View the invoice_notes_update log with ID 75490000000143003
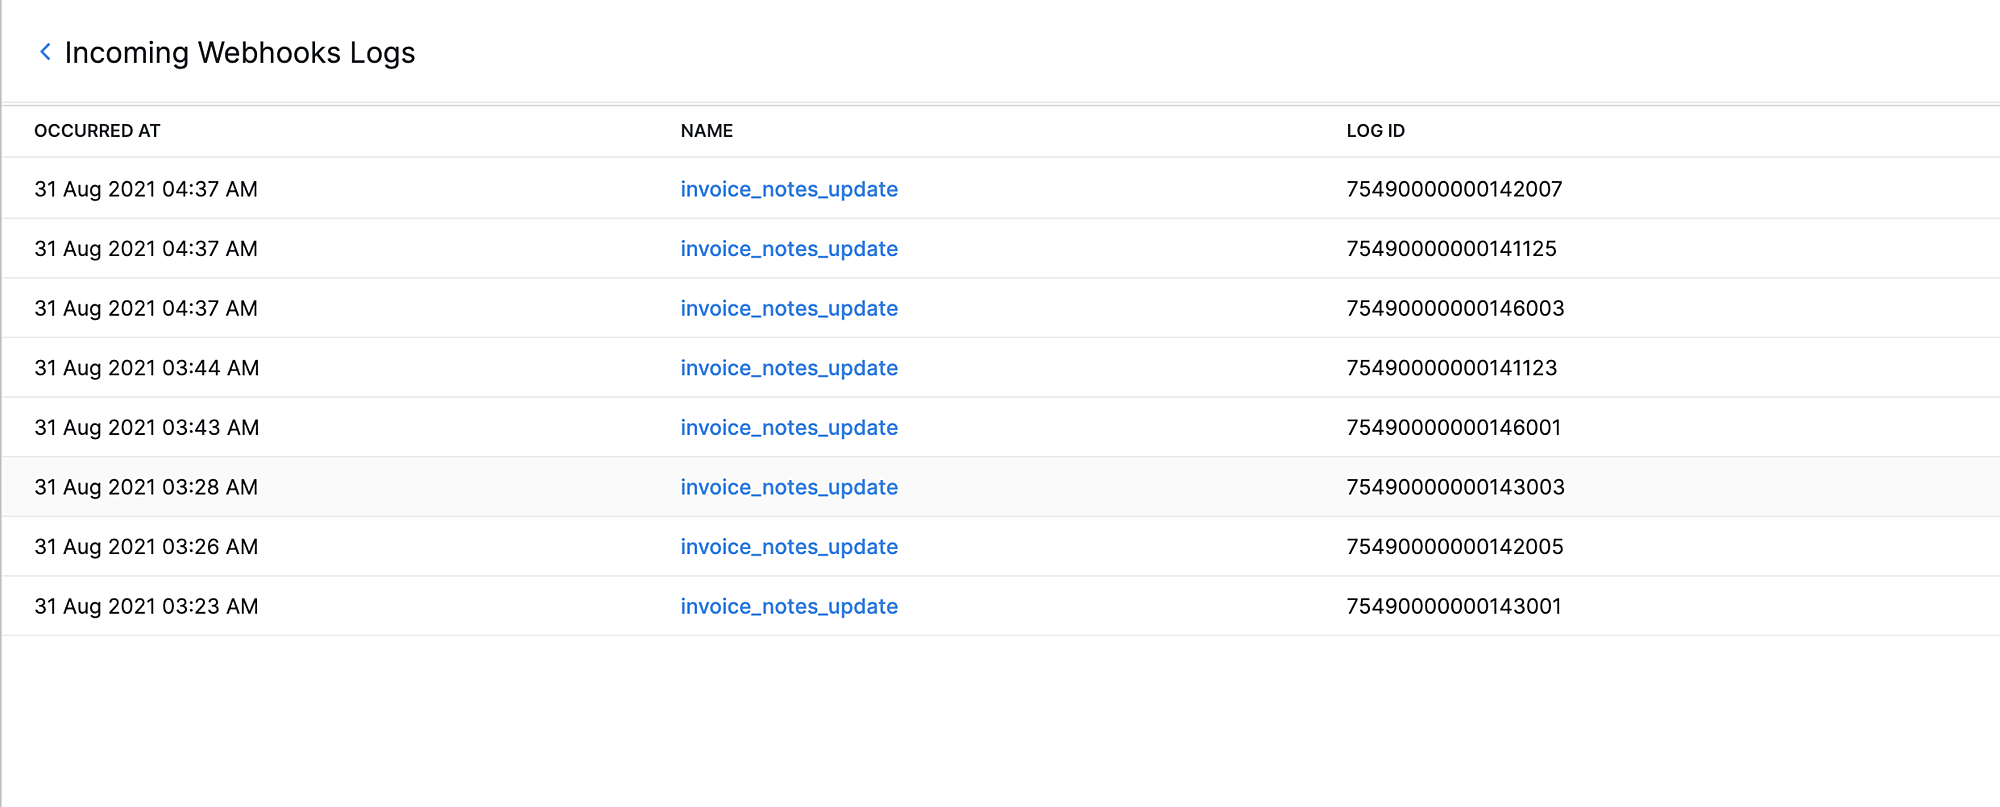Image resolution: width=2000 pixels, height=807 pixels. (789, 487)
